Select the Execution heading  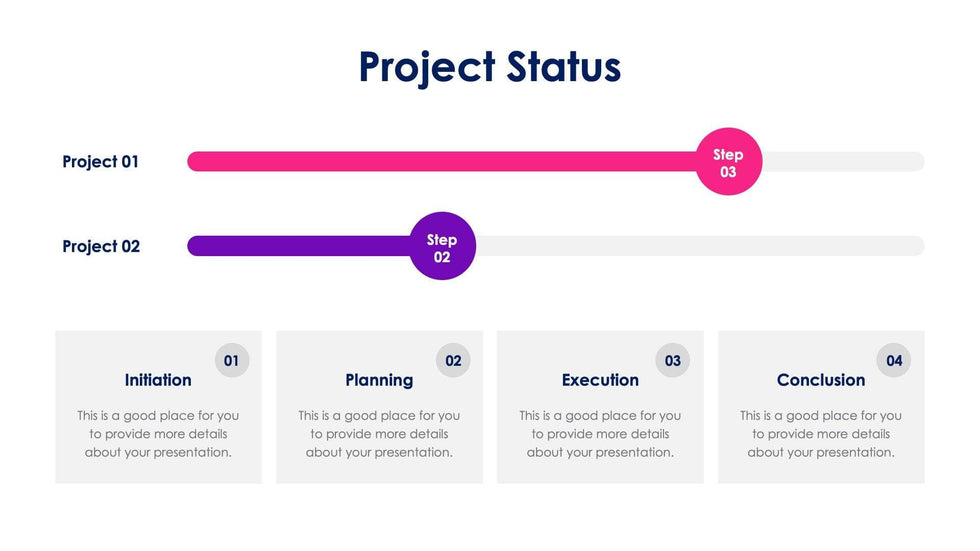click(x=600, y=380)
